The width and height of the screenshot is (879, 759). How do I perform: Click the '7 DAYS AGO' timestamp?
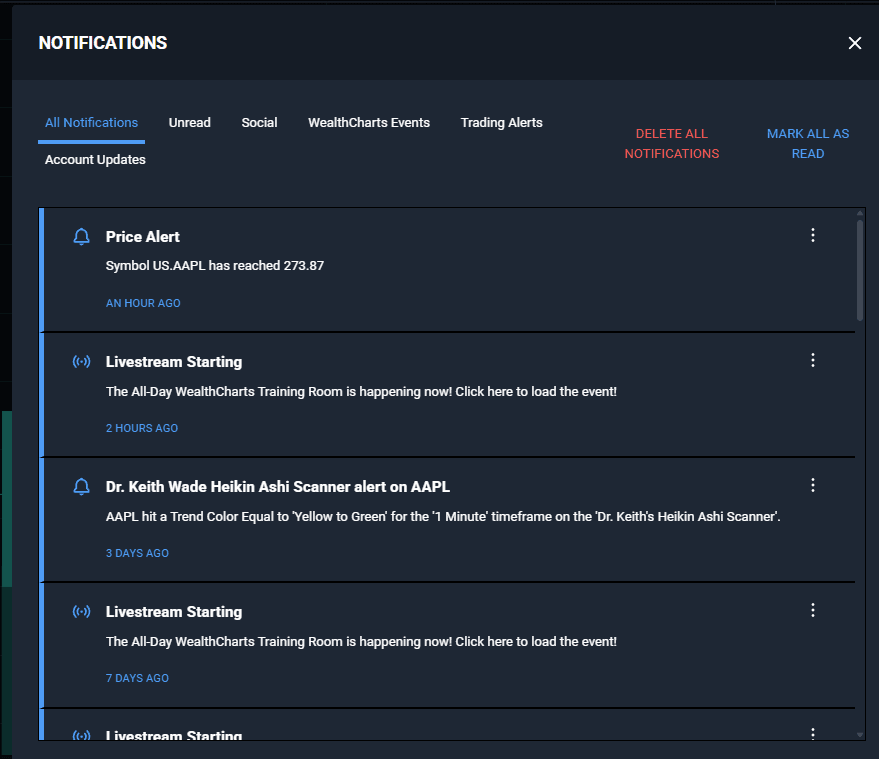pyautogui.click(x=137, y=678)
